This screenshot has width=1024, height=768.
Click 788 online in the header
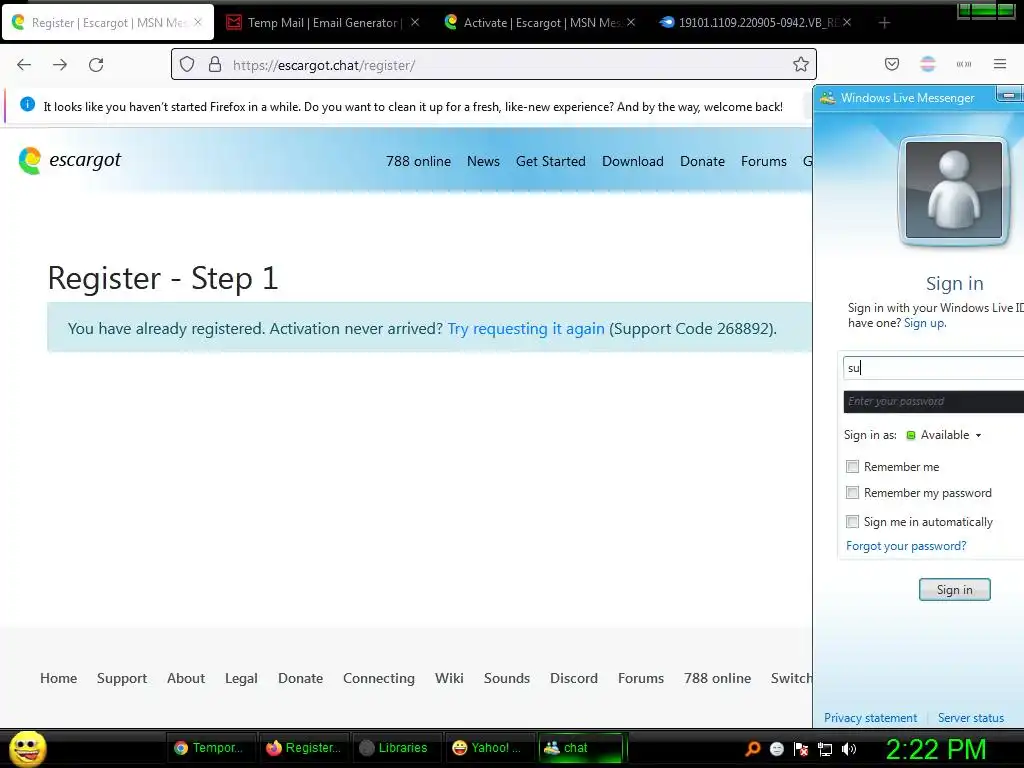418,161
